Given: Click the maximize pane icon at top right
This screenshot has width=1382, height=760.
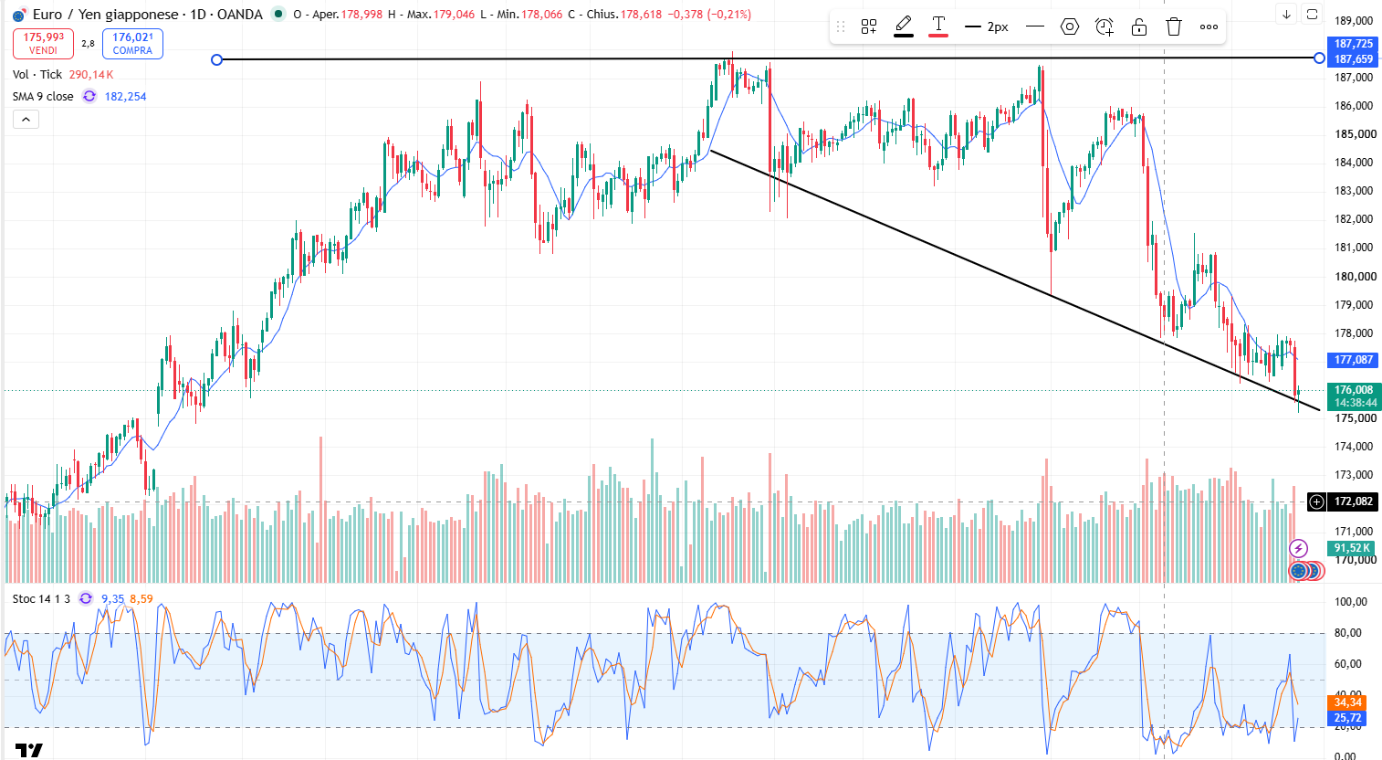Looking at the screenshot, I should pos(1311,14).
